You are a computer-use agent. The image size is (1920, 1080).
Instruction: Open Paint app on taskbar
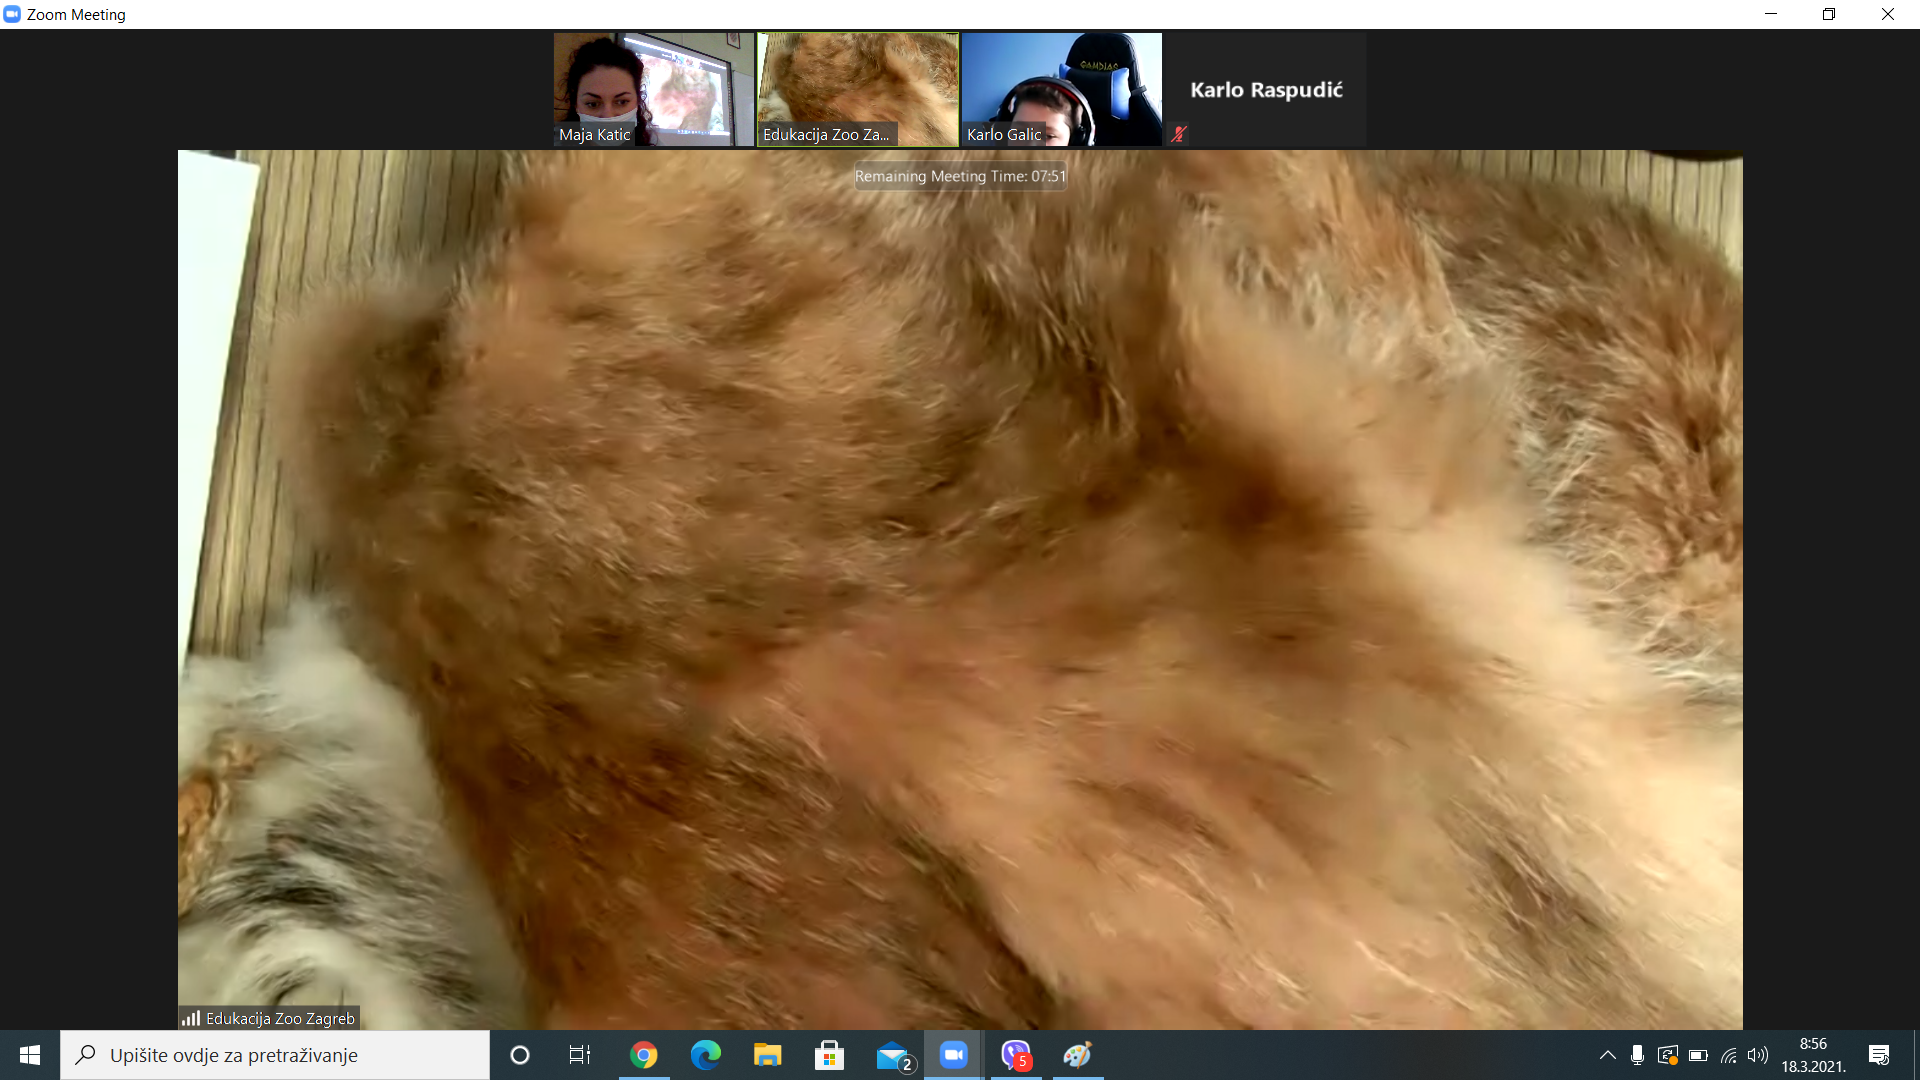point(1078,1055)
